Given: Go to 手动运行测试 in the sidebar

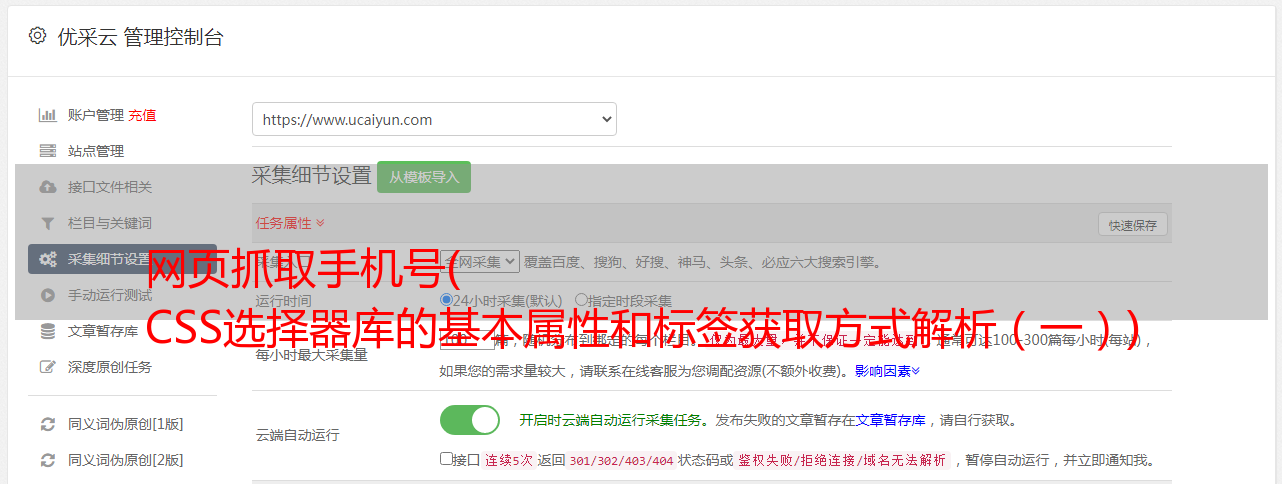Looking at the screenshot, I should pos(110,295).
